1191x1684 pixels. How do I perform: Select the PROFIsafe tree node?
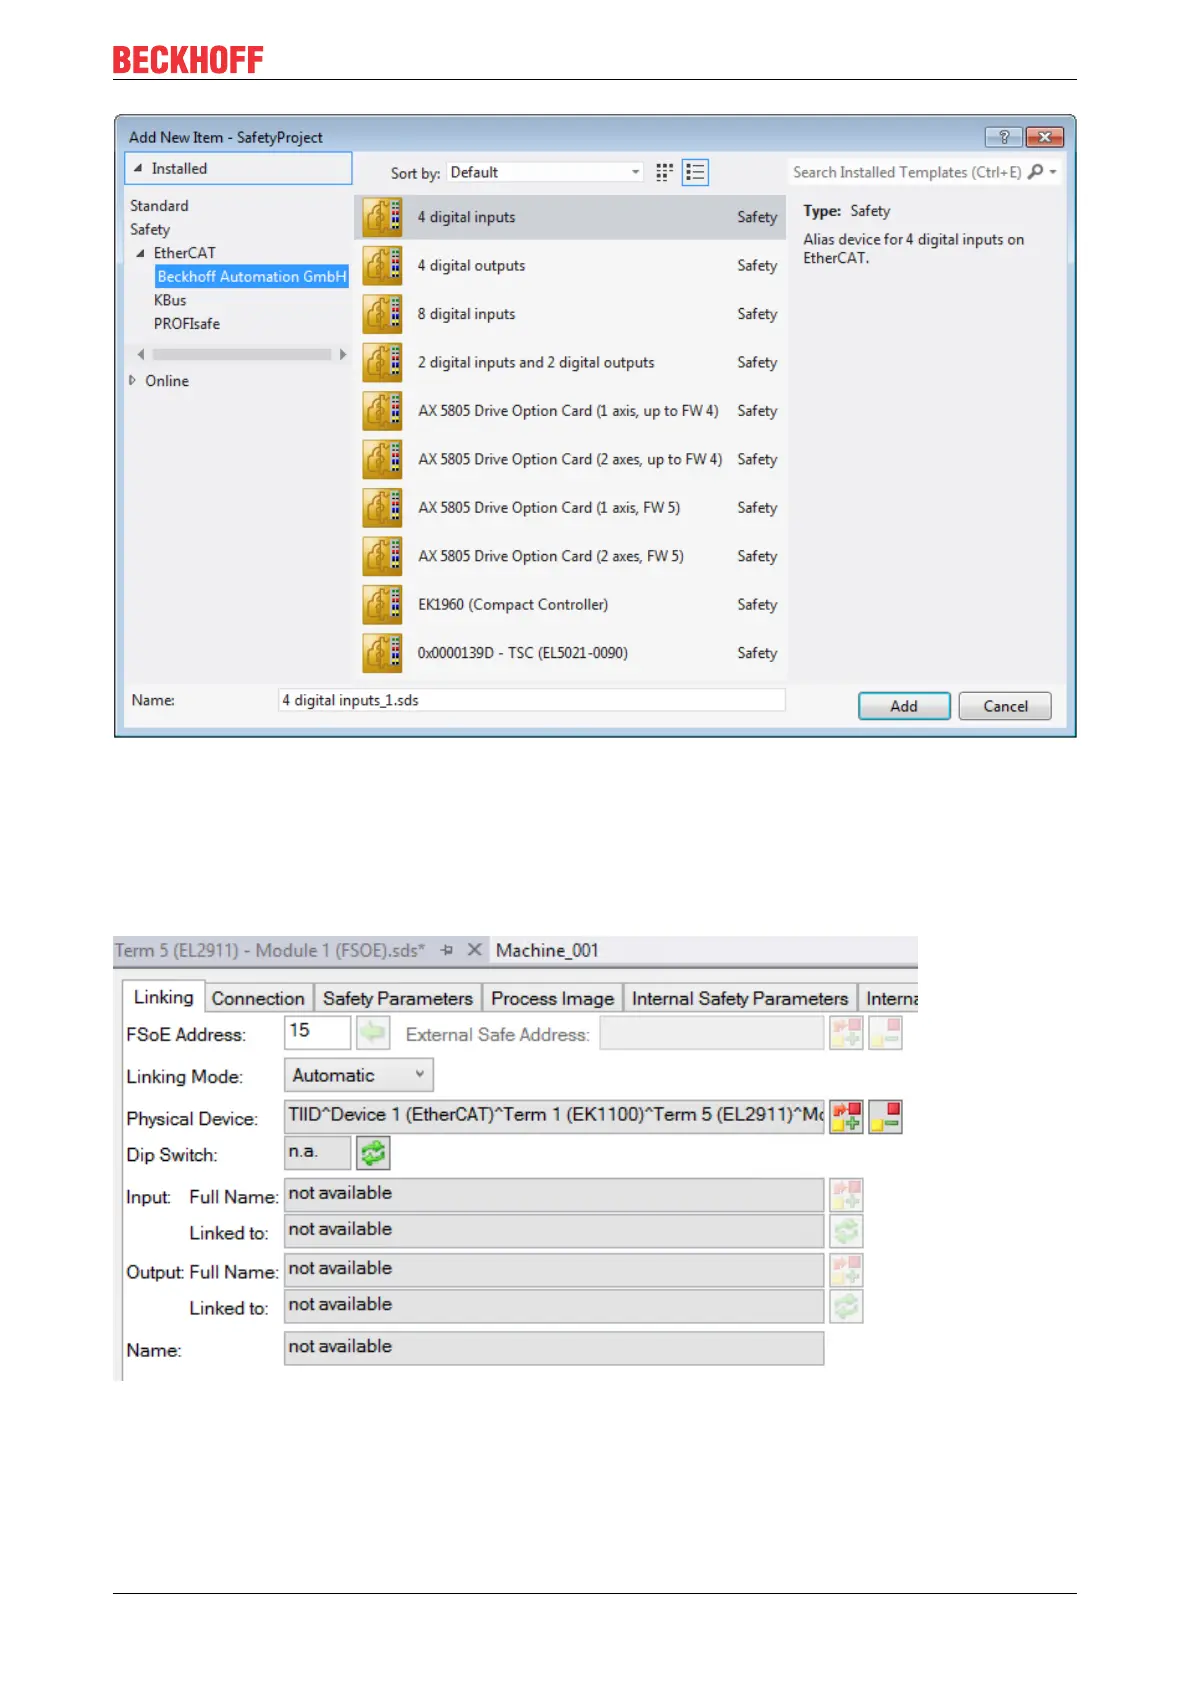[187, 324]
